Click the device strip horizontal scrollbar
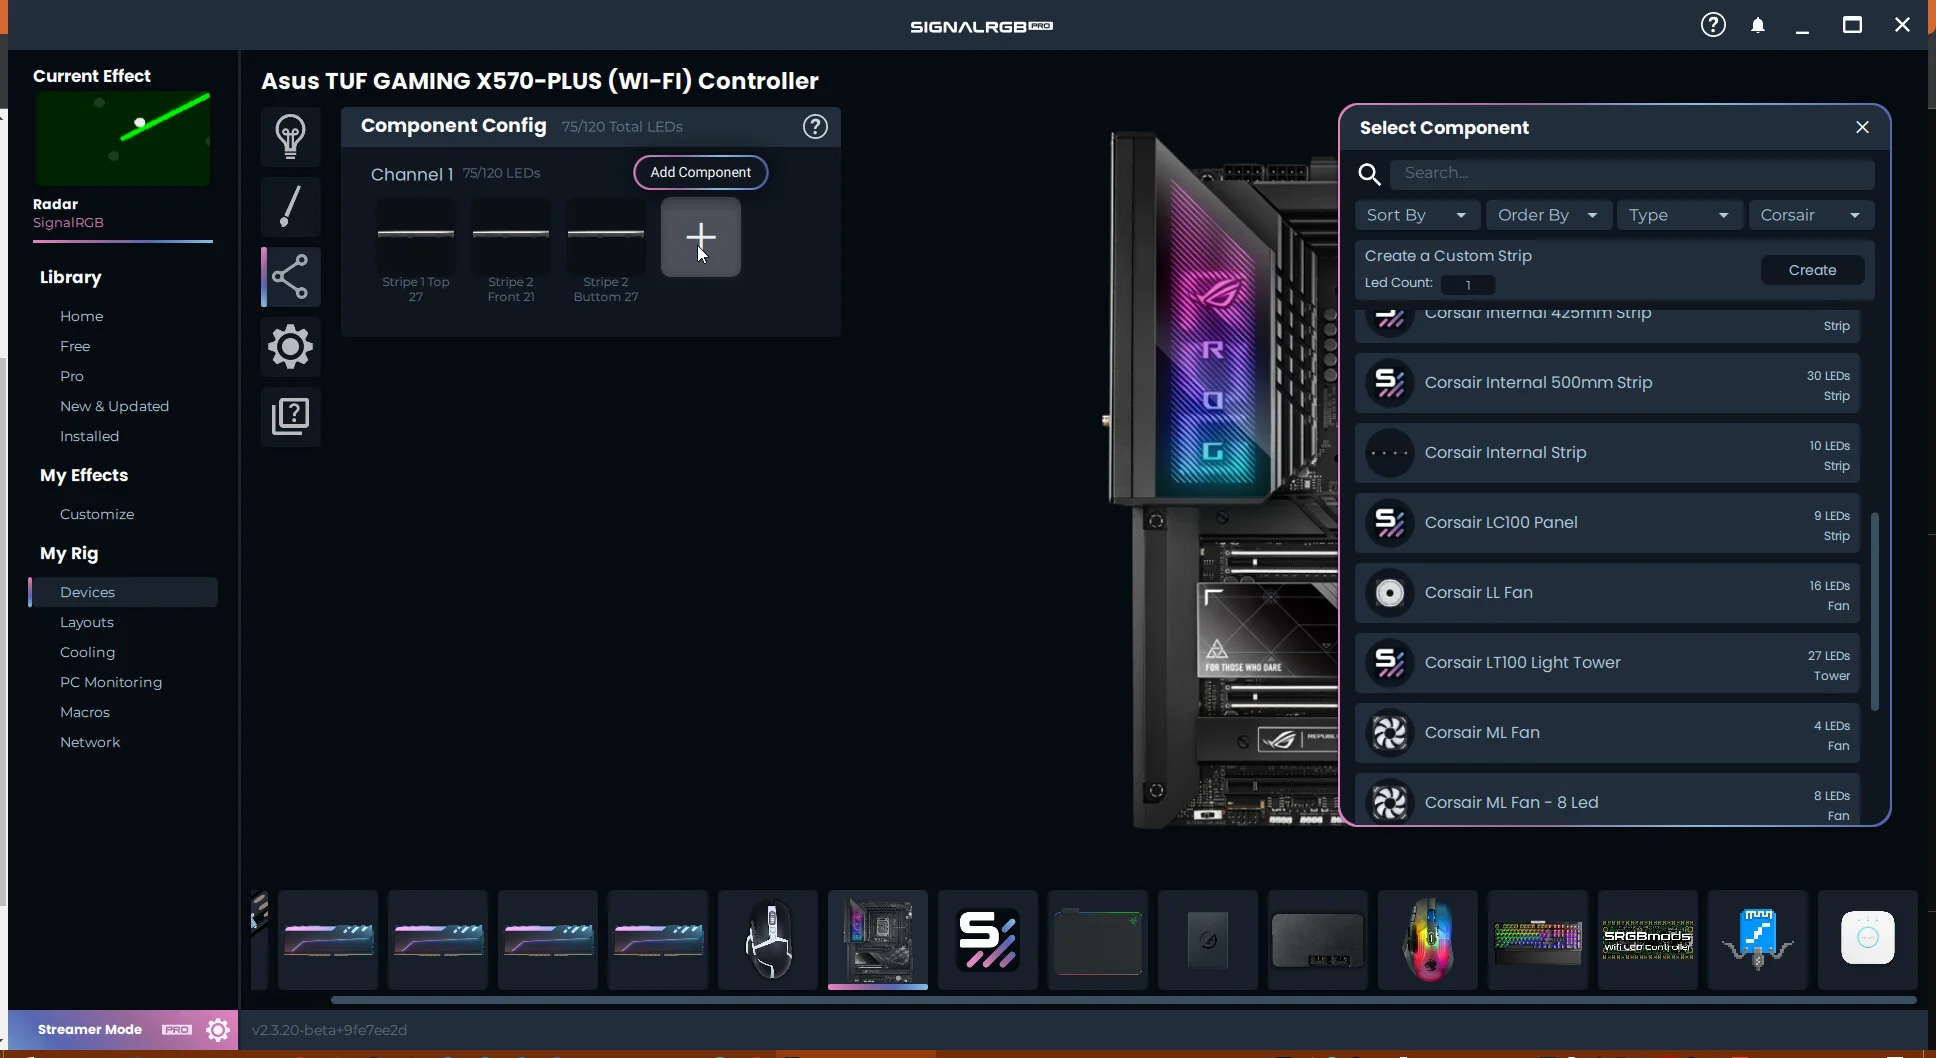 pos(1123,999)
